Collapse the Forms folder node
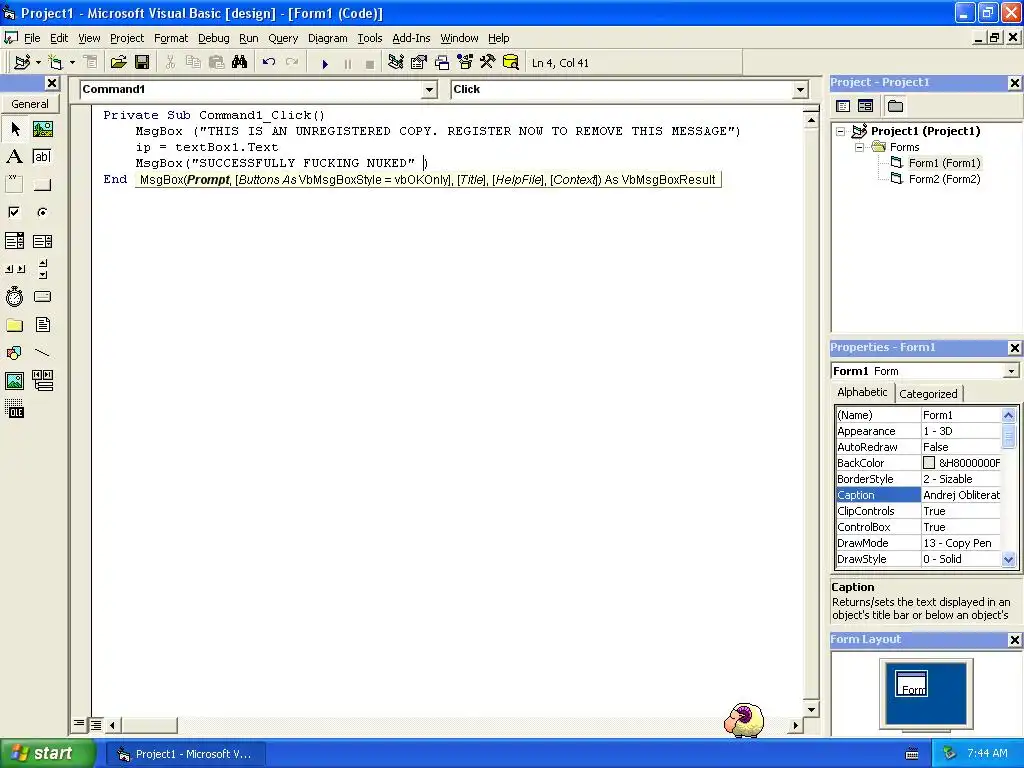The width and height of the screenshot is (1024, 768). (x=859, y=148)
